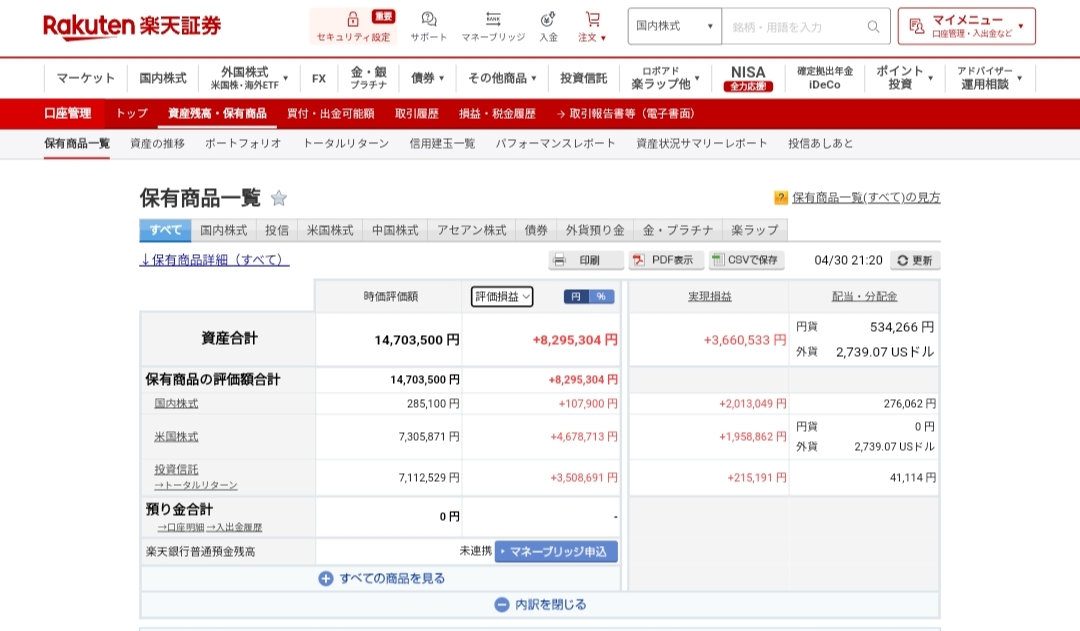Open the iDeCo nav item

[825, 78]
